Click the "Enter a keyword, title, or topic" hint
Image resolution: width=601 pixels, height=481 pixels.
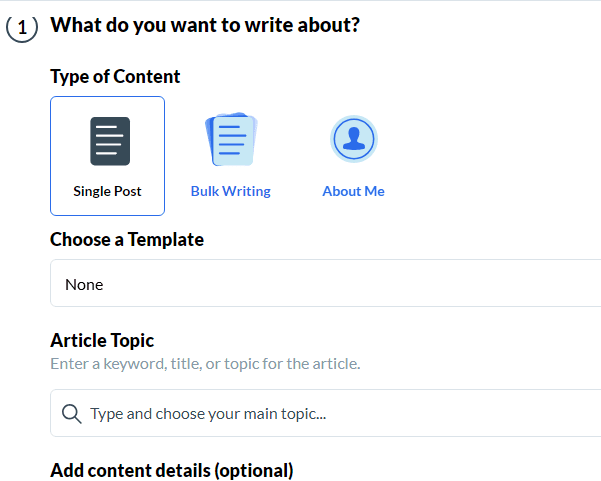[205, 363]
